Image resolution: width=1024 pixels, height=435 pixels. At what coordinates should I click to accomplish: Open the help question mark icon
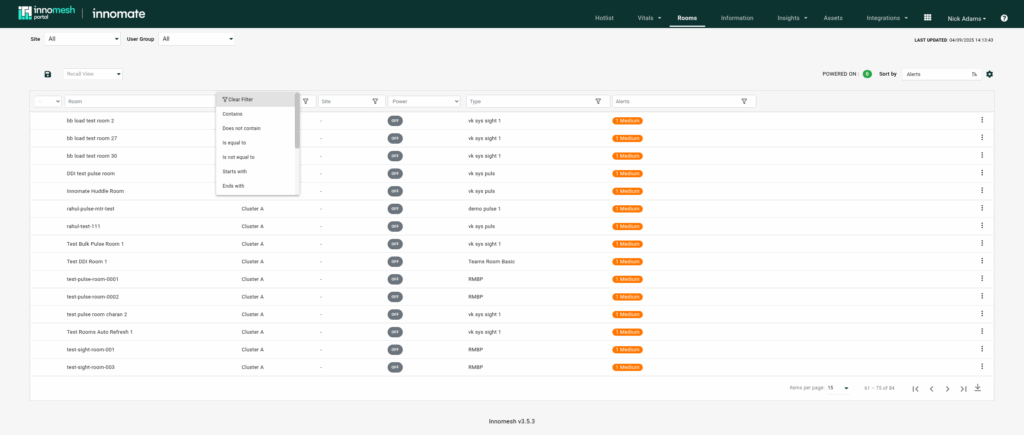(1004, 18)
